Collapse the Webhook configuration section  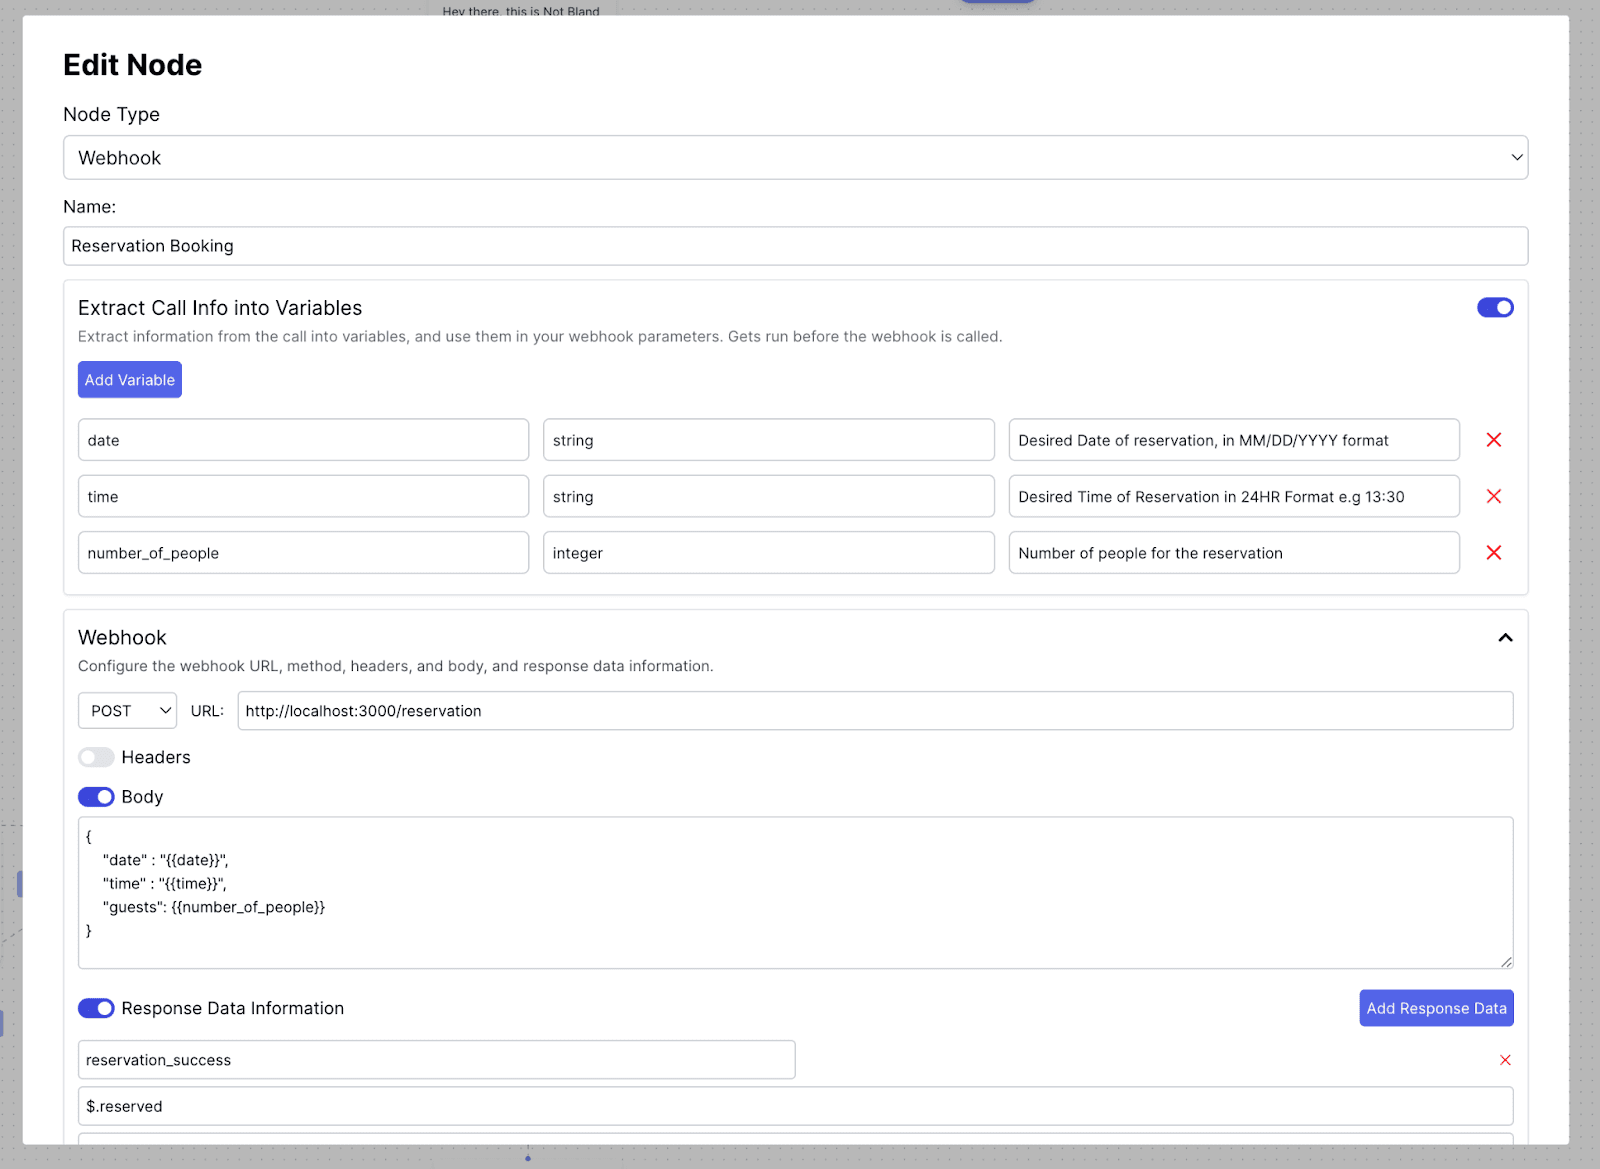click(x=1505, y=637)
